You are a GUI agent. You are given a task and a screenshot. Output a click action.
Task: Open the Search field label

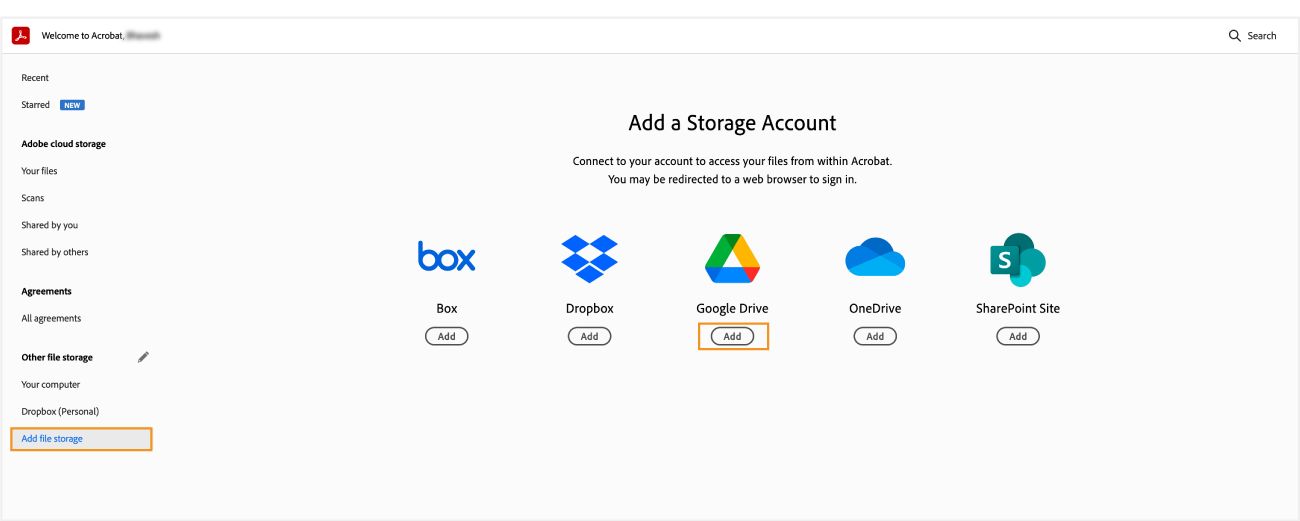[1262, 36]
